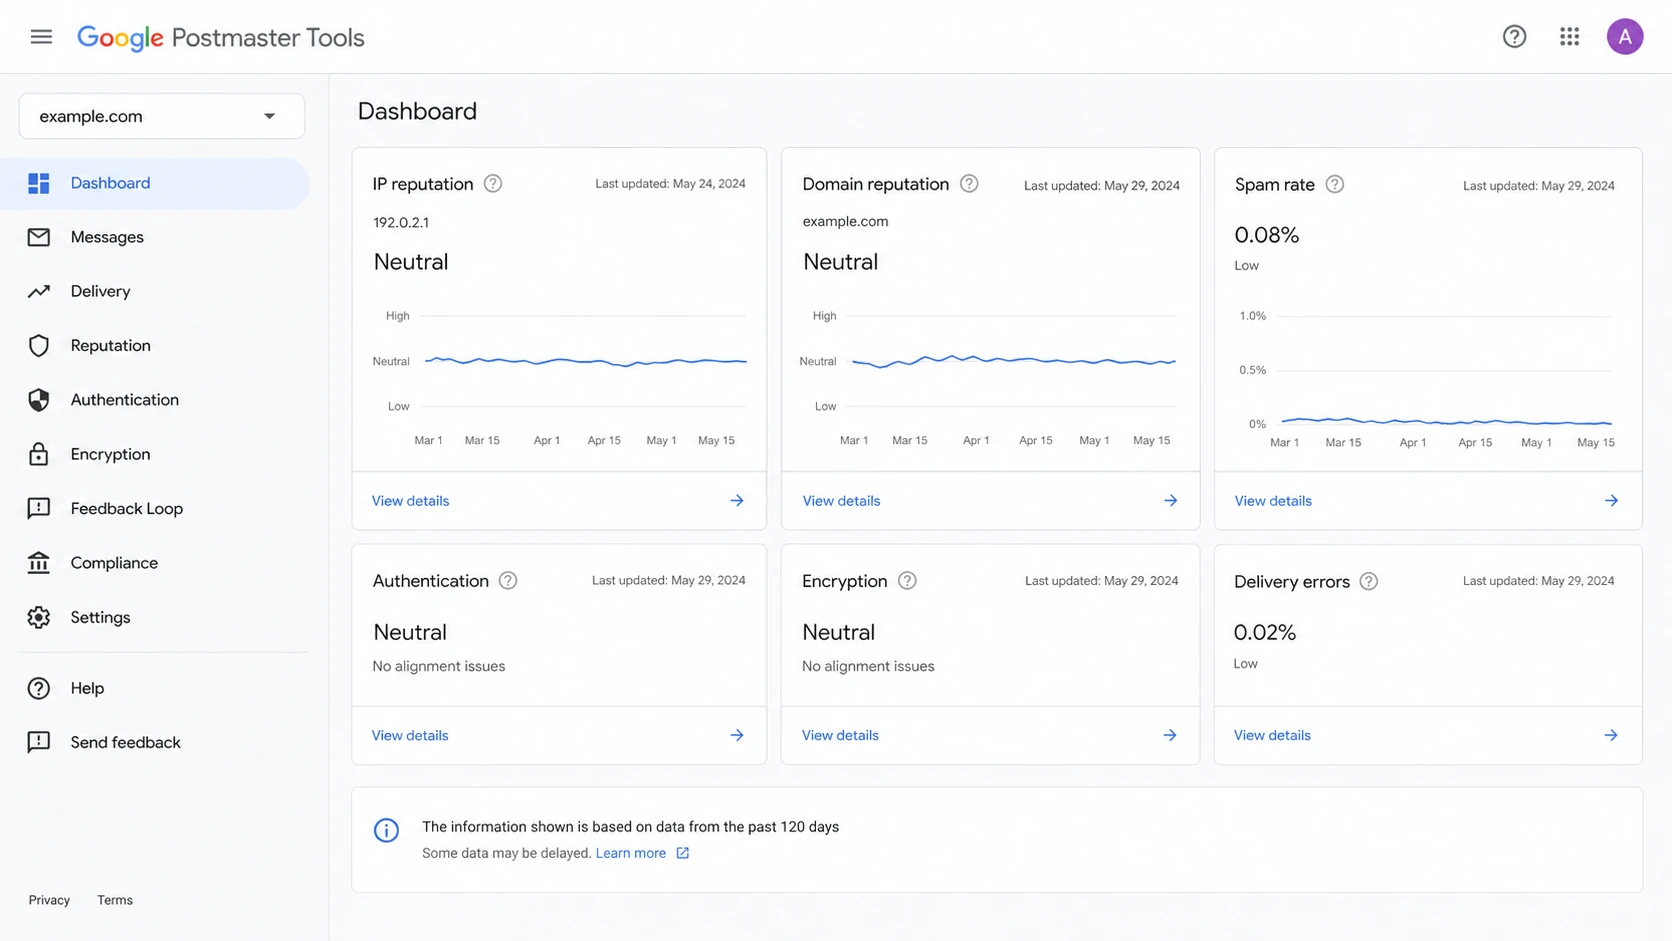Viewport: 1672px width, 941px height.
Task: Open the Compliance section
Action: [114, 563]
